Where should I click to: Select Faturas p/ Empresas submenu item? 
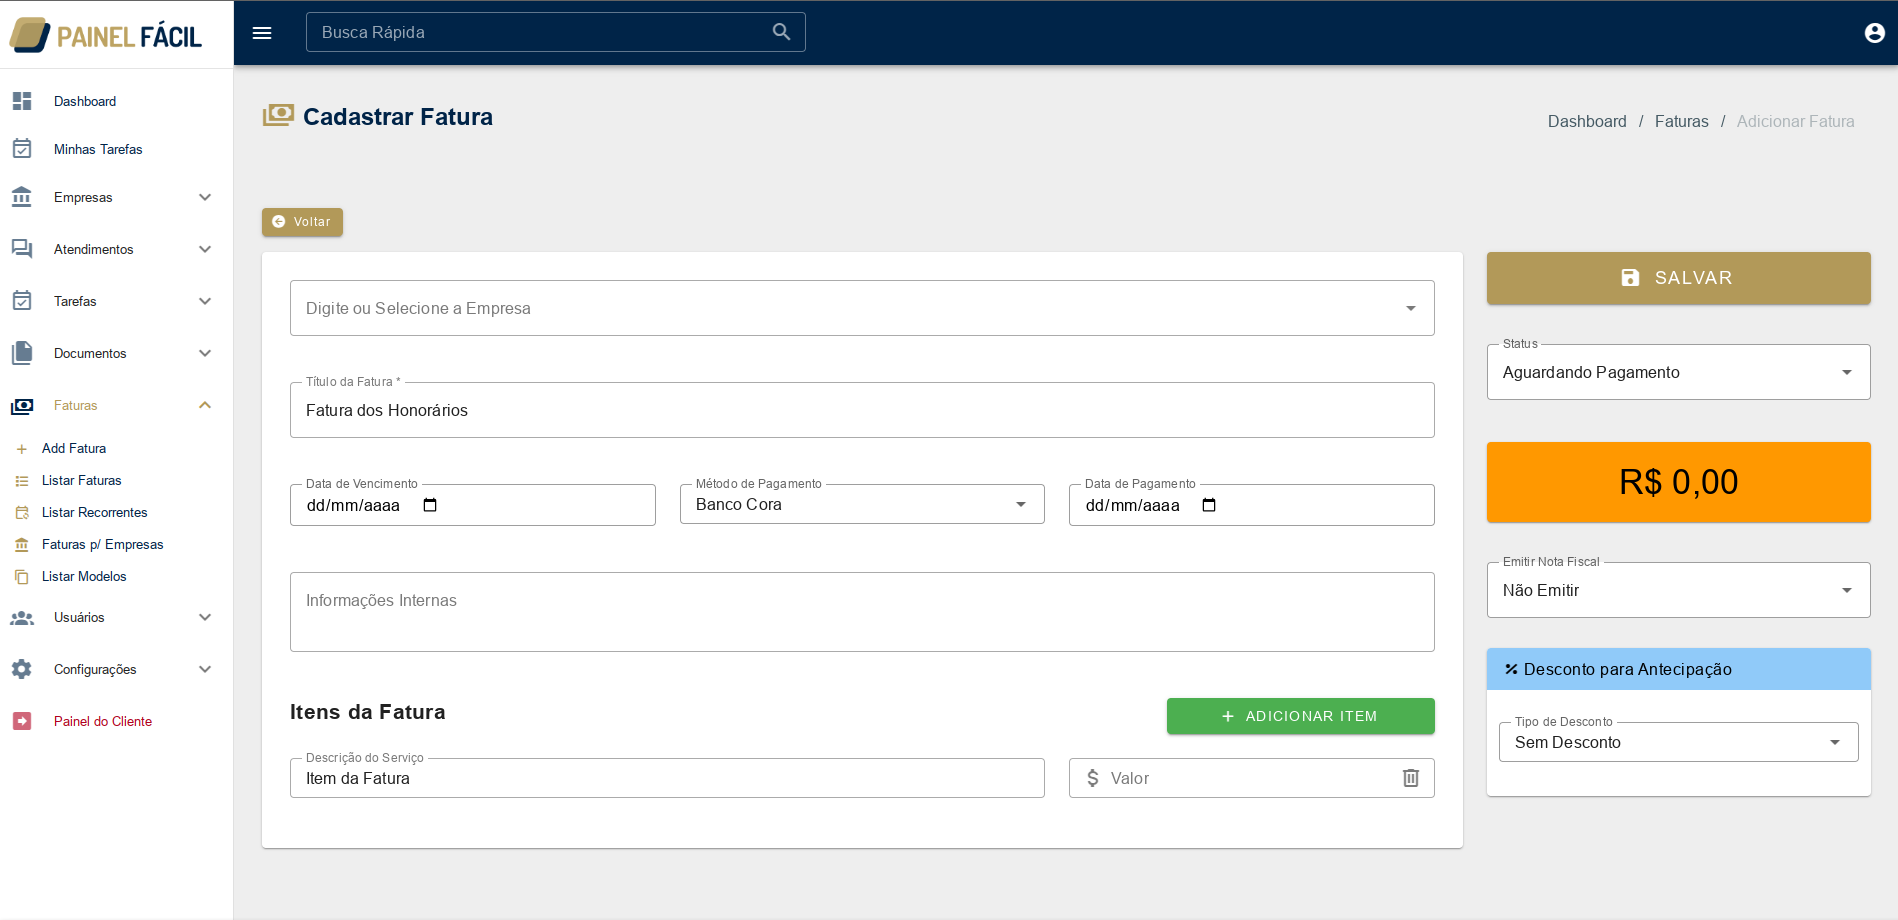coord(103,545)
